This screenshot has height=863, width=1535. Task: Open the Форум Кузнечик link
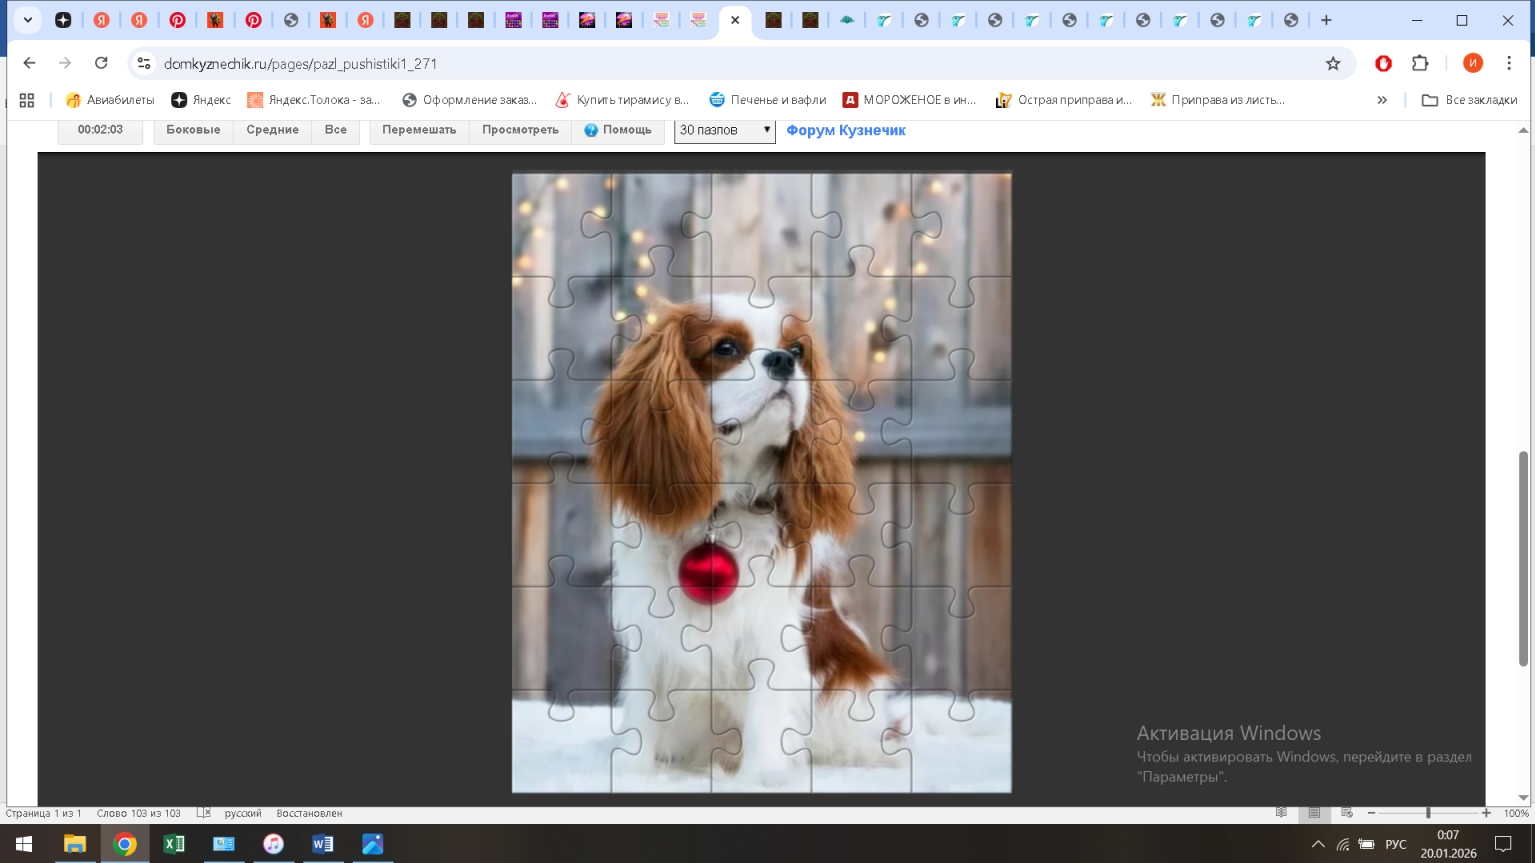[845, 130]
